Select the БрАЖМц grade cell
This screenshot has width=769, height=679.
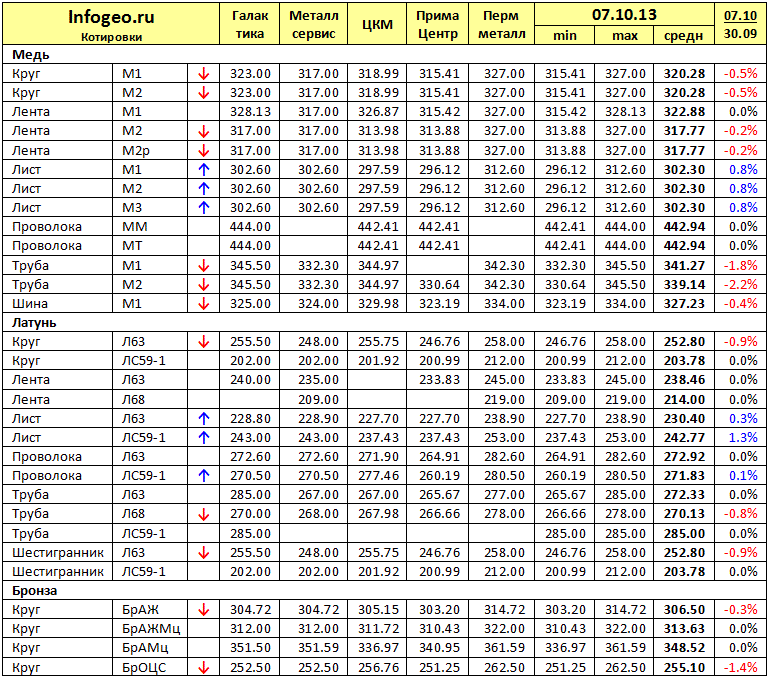(x=151, y=629)
